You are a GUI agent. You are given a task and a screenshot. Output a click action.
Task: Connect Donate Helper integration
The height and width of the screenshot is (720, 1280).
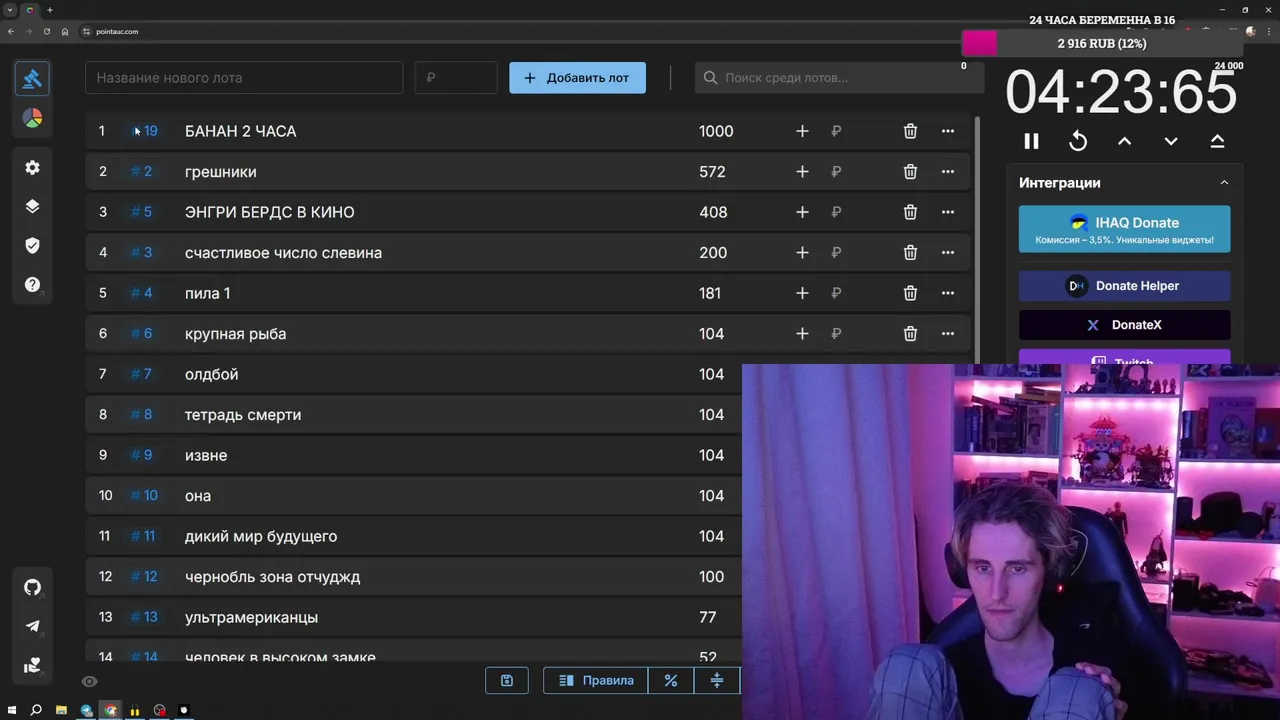pyautogui.click(x=1125, y=286)
